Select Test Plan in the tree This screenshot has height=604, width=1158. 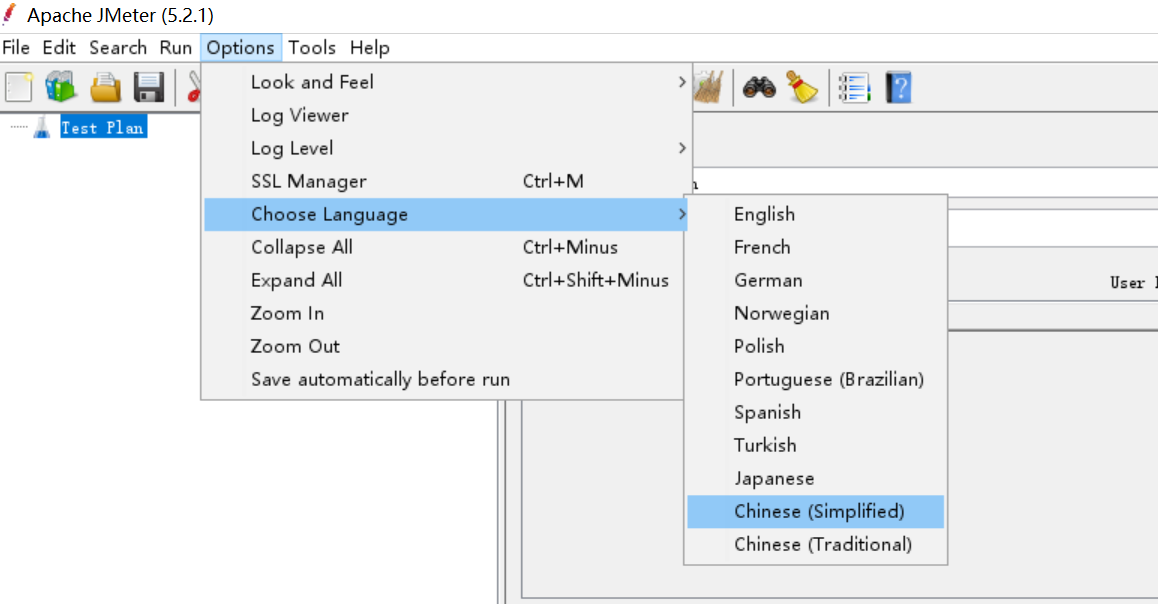click(103, 126)
